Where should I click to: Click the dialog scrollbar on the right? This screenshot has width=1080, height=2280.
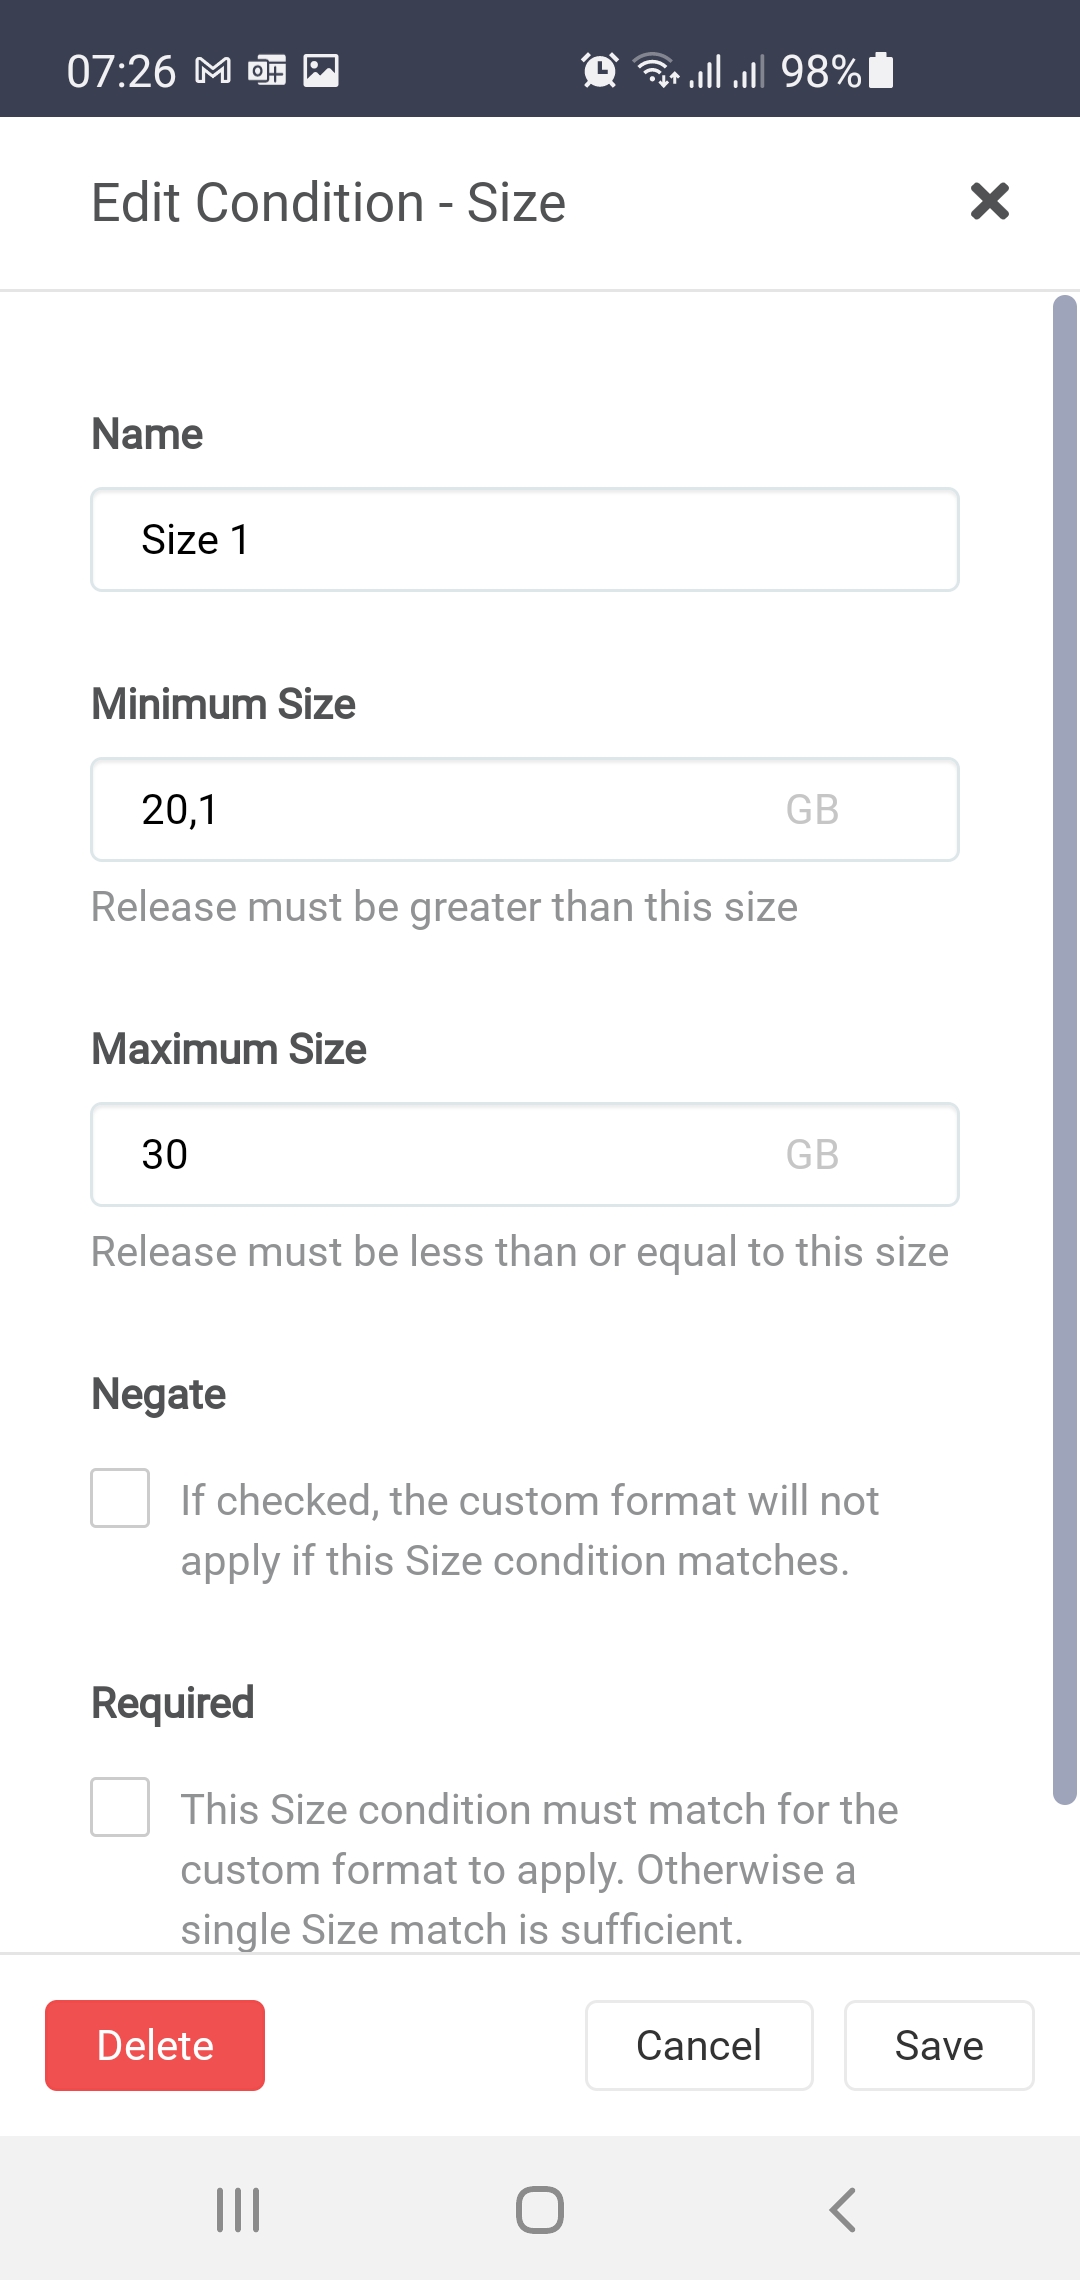pyautogui.click(x=1062, y=1000)
